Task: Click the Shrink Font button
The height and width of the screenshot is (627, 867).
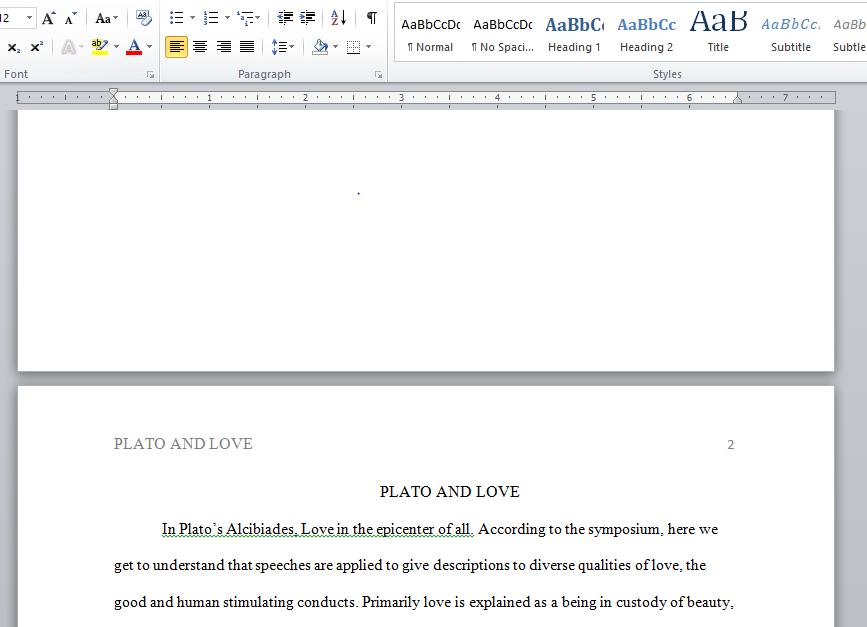Action: [70, 18]
